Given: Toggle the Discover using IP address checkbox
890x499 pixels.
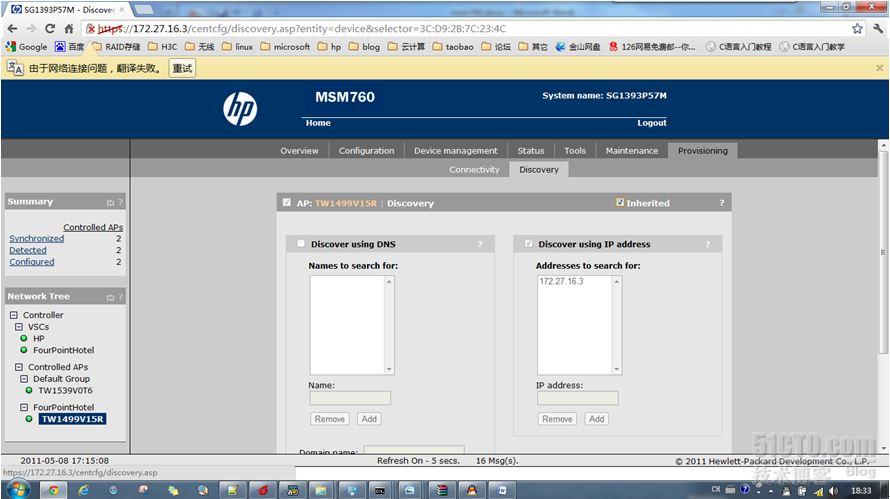Looking at the screenshot, I should (x=528, y=244).
